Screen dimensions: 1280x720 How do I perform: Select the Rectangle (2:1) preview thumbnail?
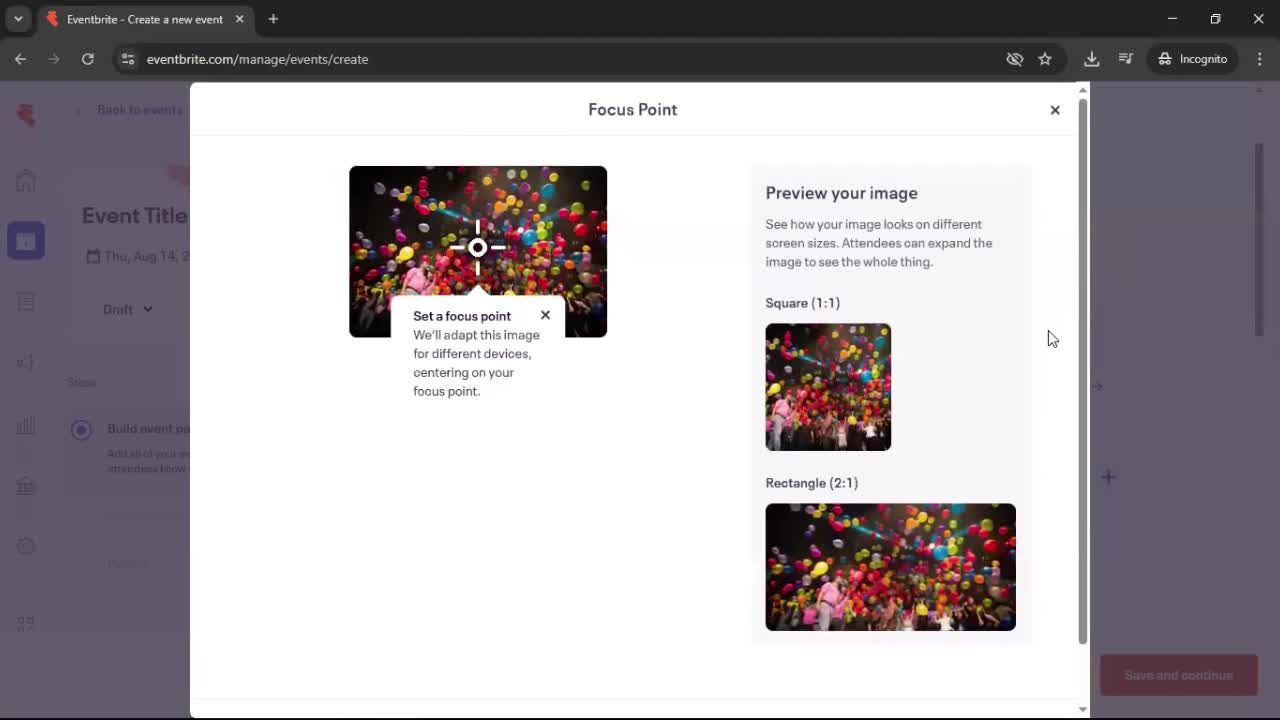tap(890, 567)
